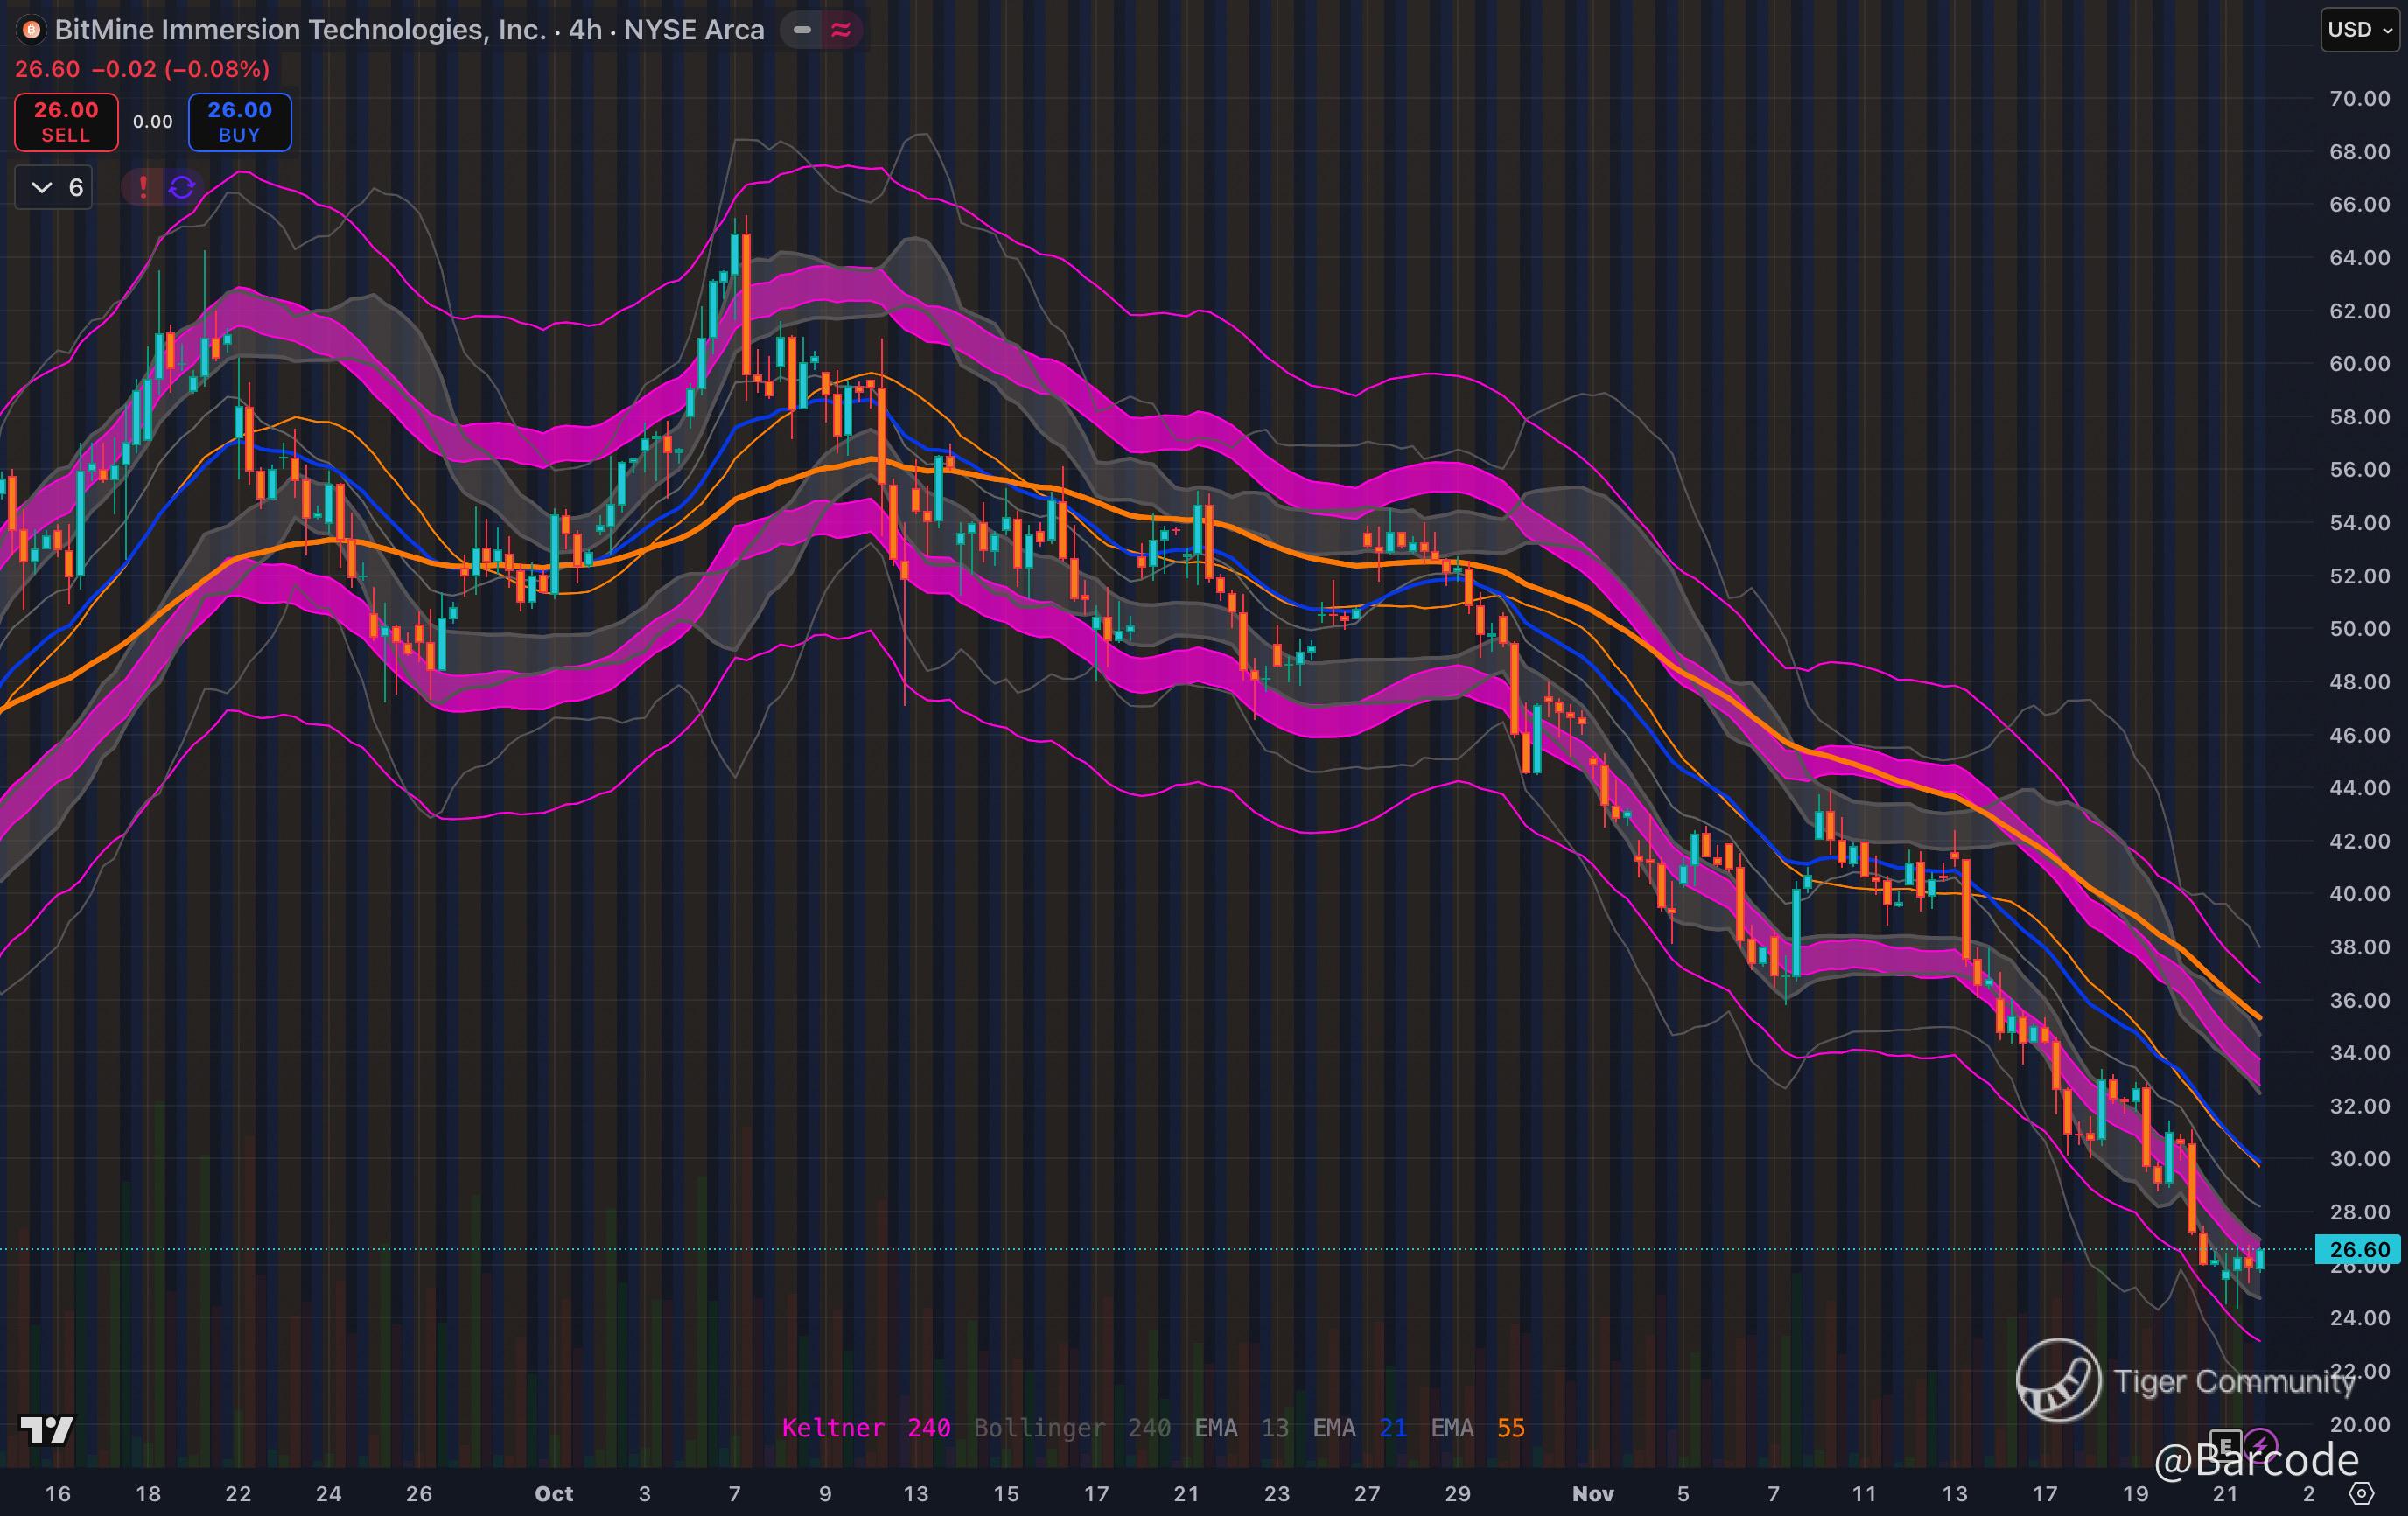
Task: Open chart settings hexagon gear icon
Action: pyautogui.click(x=2361, y=1494)
